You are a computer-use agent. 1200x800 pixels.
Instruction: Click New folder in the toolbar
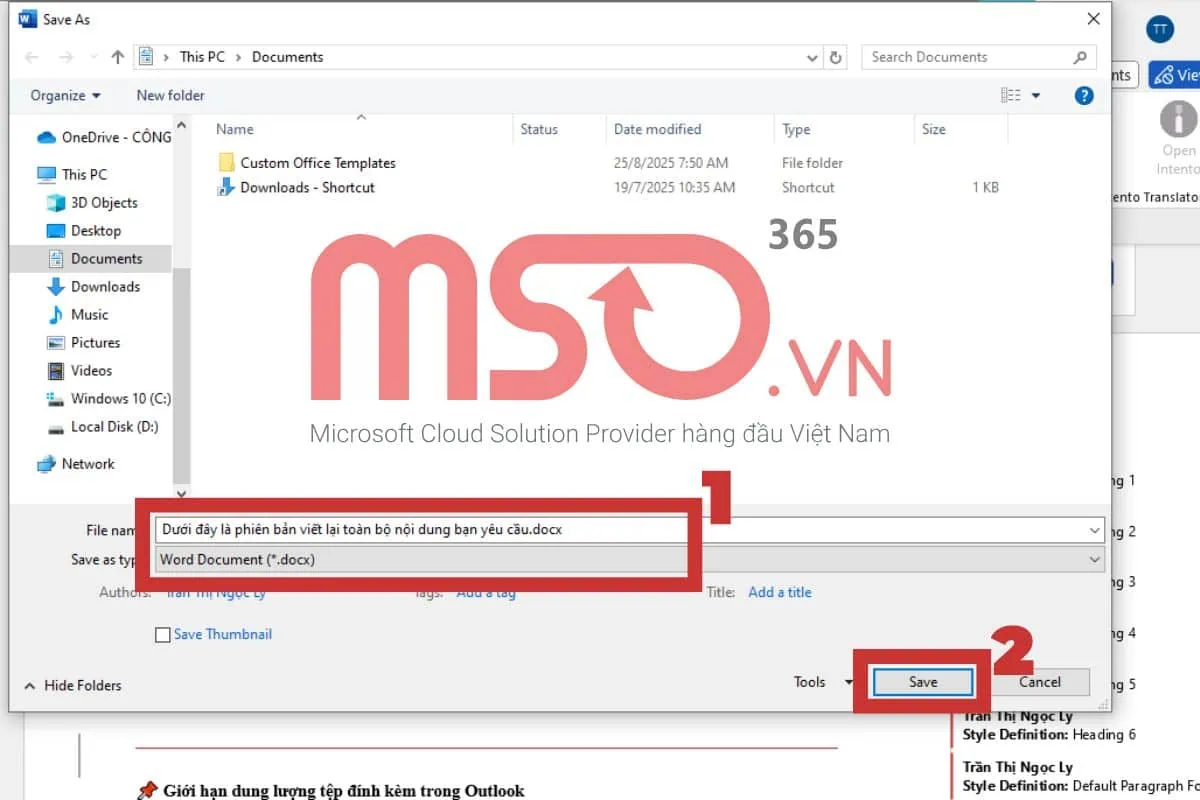coord(170,96)
